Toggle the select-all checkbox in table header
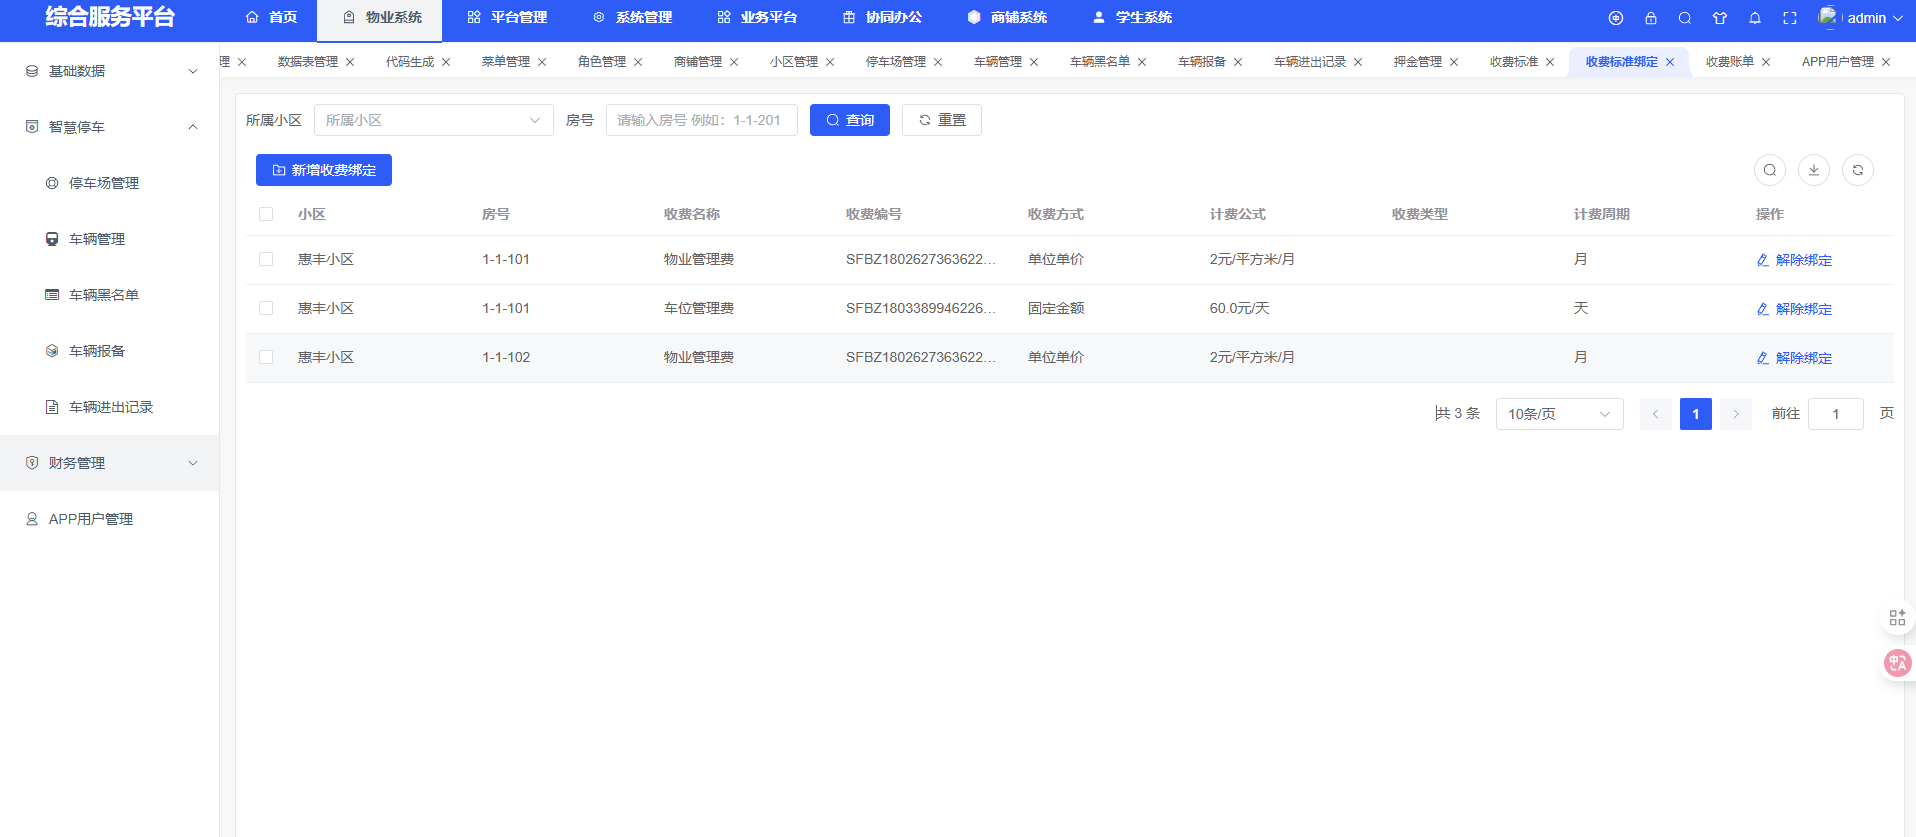 coord(266,214)
